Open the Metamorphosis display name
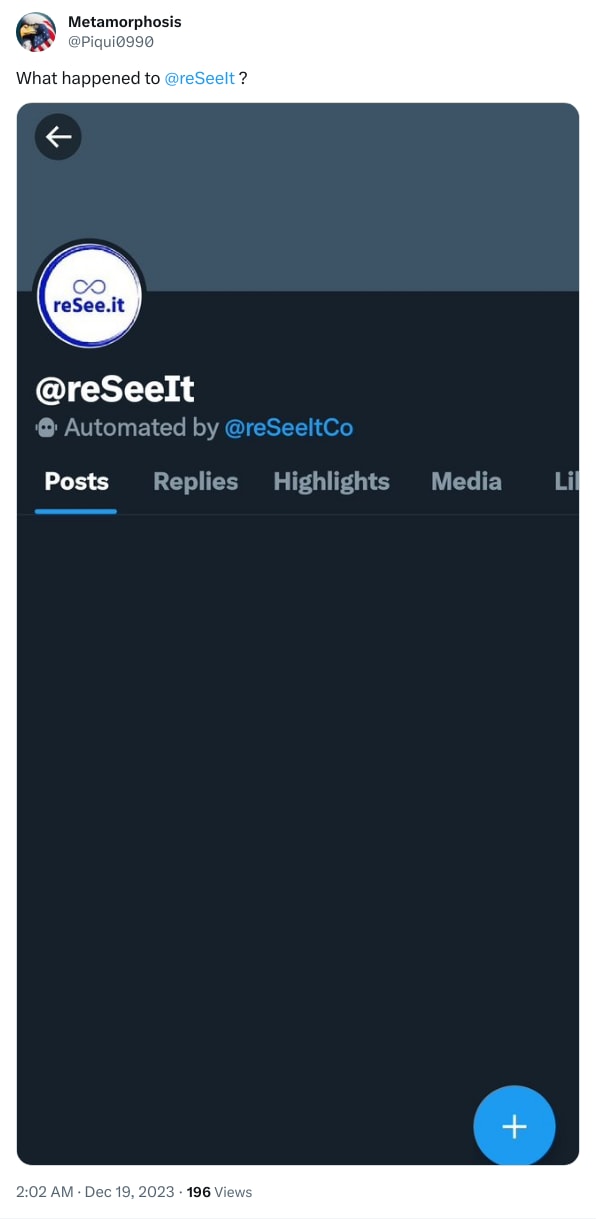This screenshot has width=611, height=1219. tap(125, 22)
